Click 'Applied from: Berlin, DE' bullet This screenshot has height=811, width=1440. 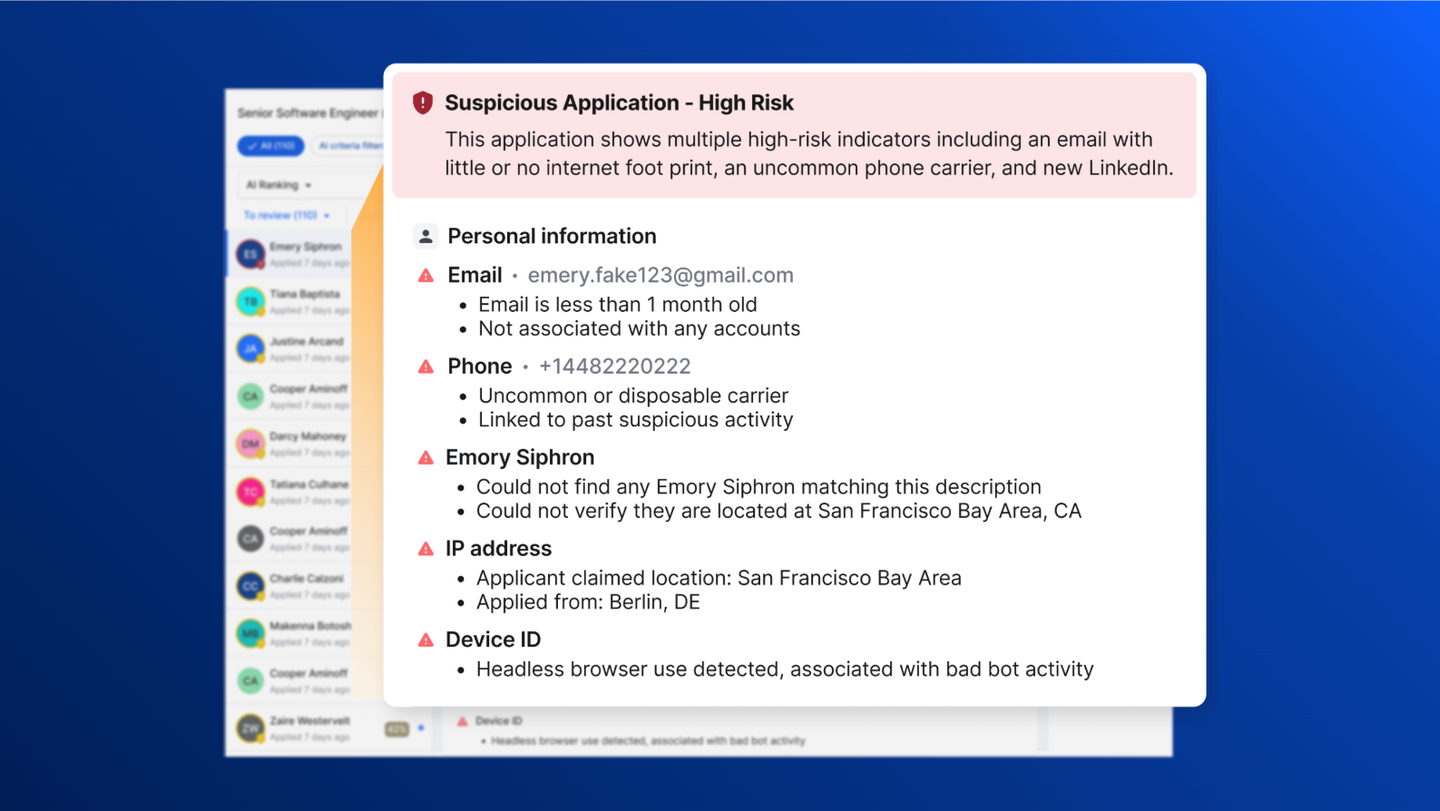(x=588, y=601)
